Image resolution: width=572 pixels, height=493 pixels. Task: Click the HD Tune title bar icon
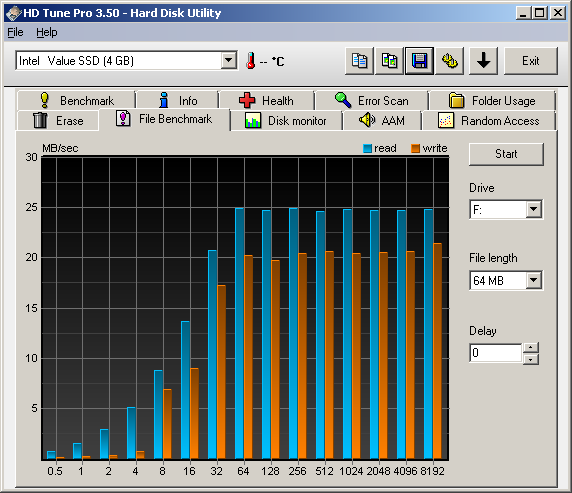pos(13,13)
